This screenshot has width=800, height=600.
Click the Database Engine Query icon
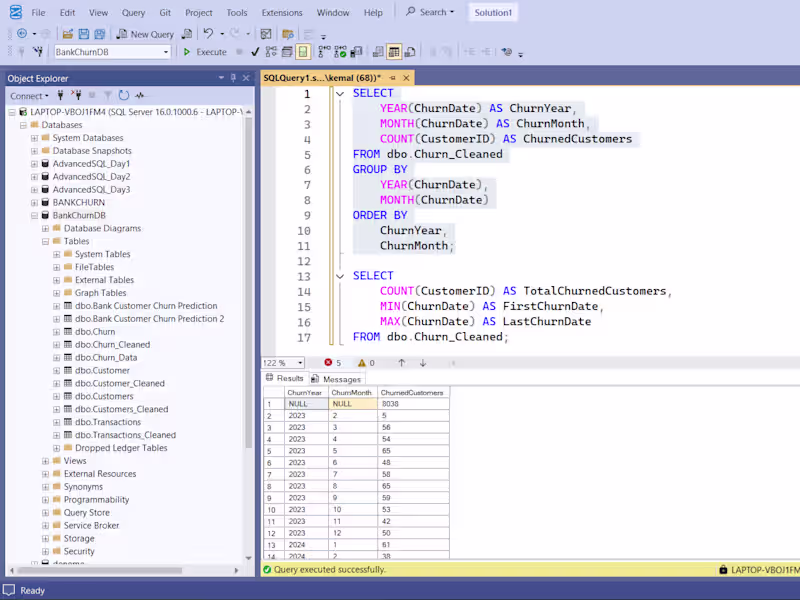click(x=187, y=34)
